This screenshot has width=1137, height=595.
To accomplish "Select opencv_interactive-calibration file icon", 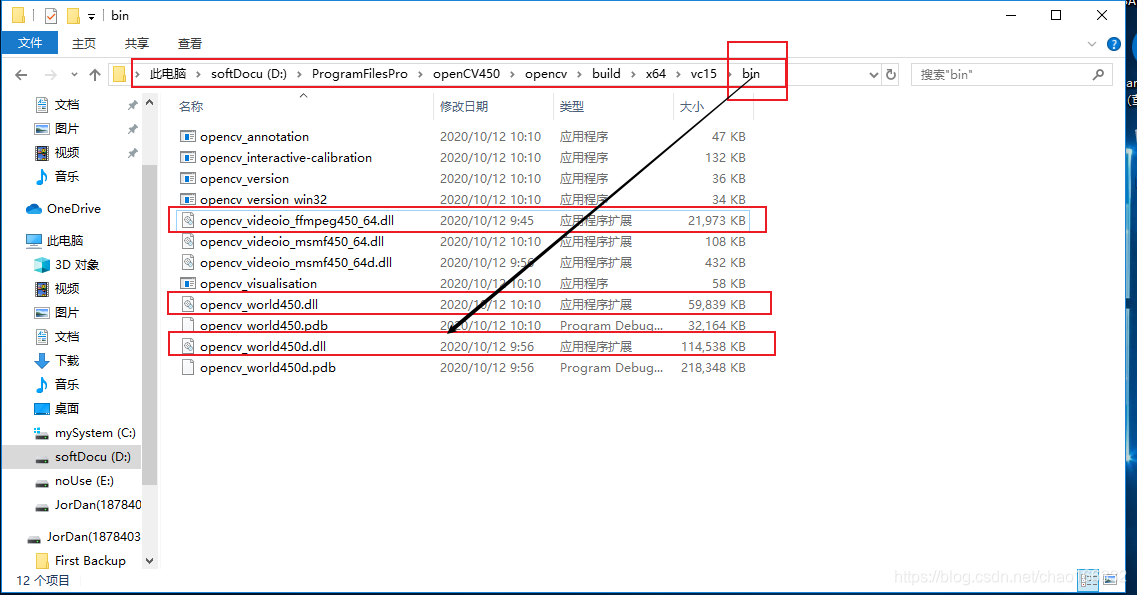I will coord(188,157).
